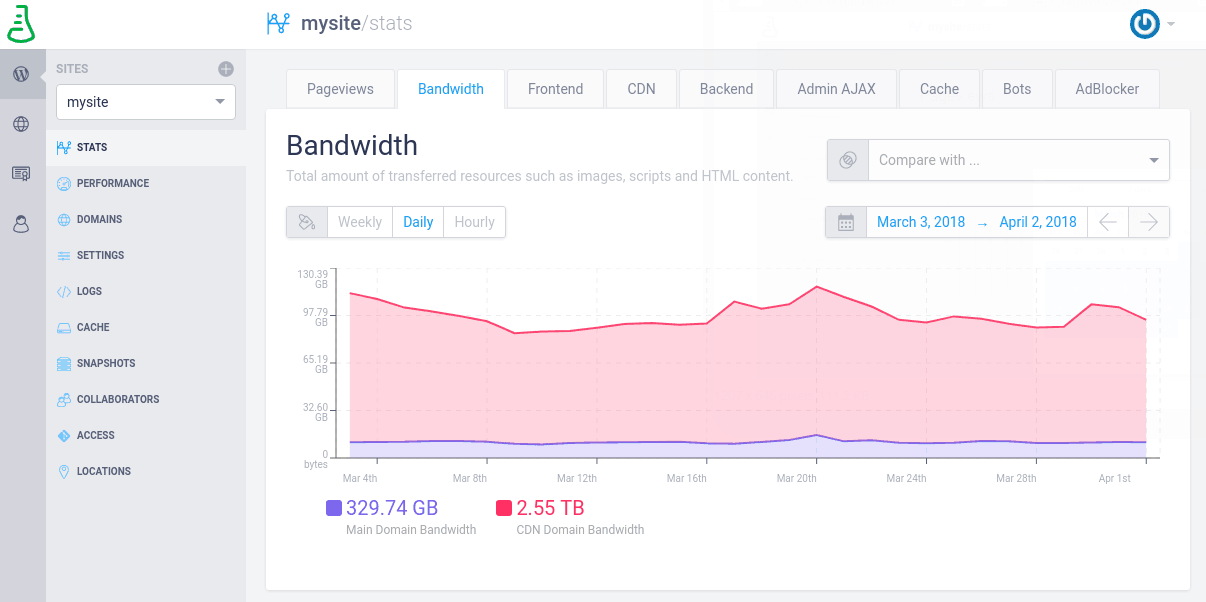Open the WordPress section in the left rail
This screenshot has width=1206, height=602.
21,72
